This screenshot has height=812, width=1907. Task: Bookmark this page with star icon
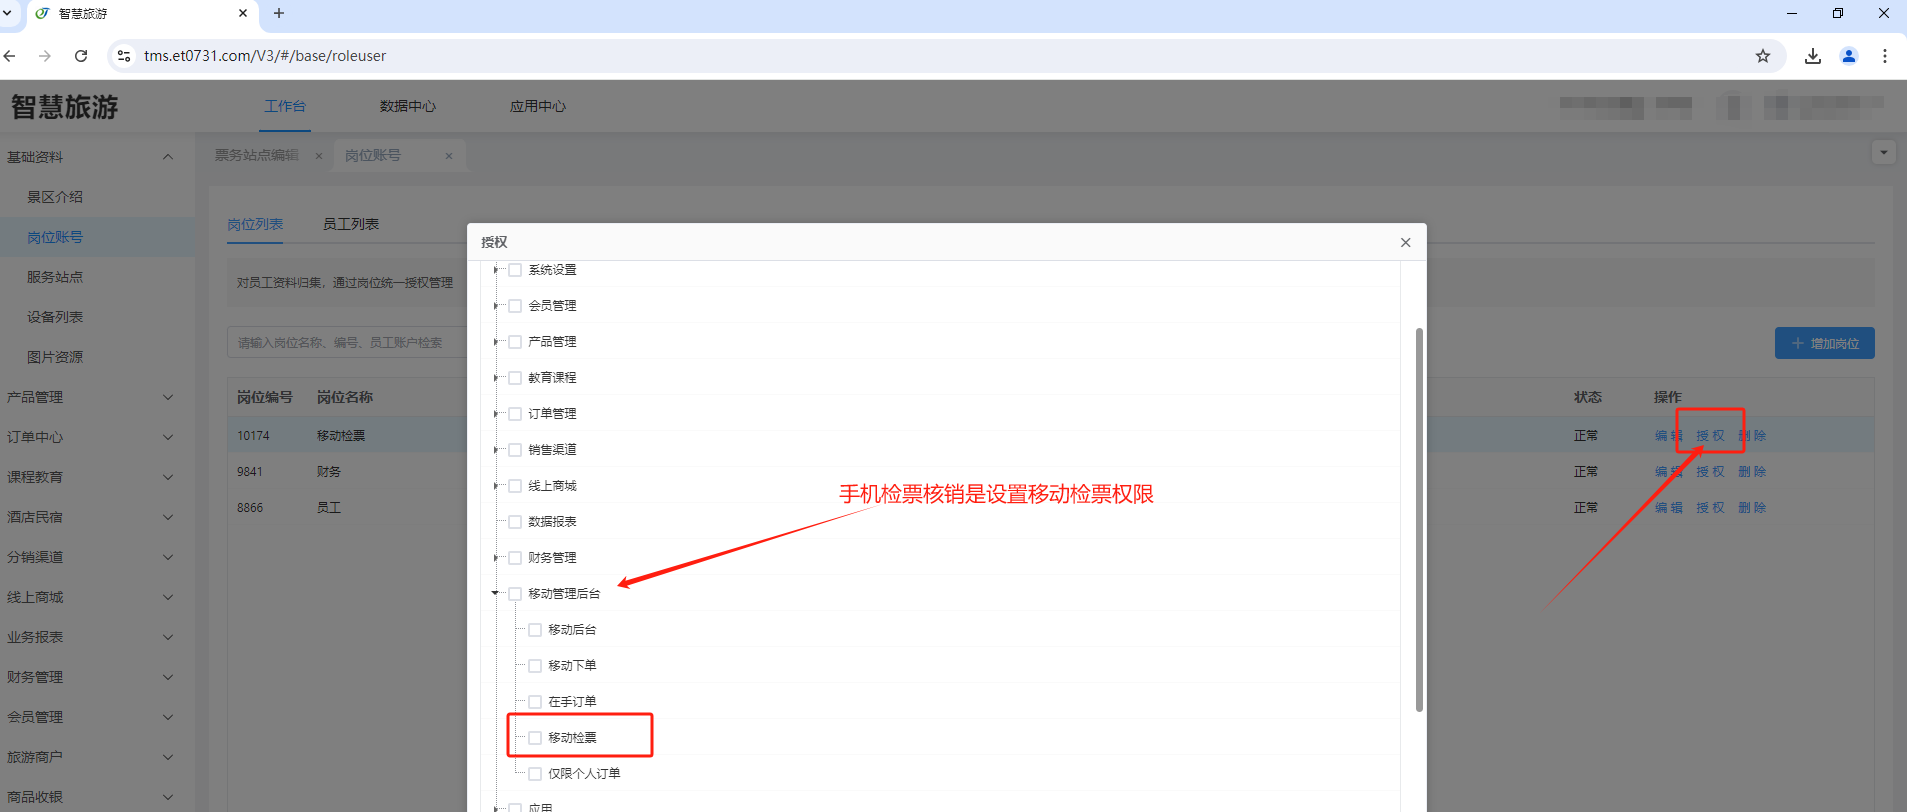coord(1762,56)
